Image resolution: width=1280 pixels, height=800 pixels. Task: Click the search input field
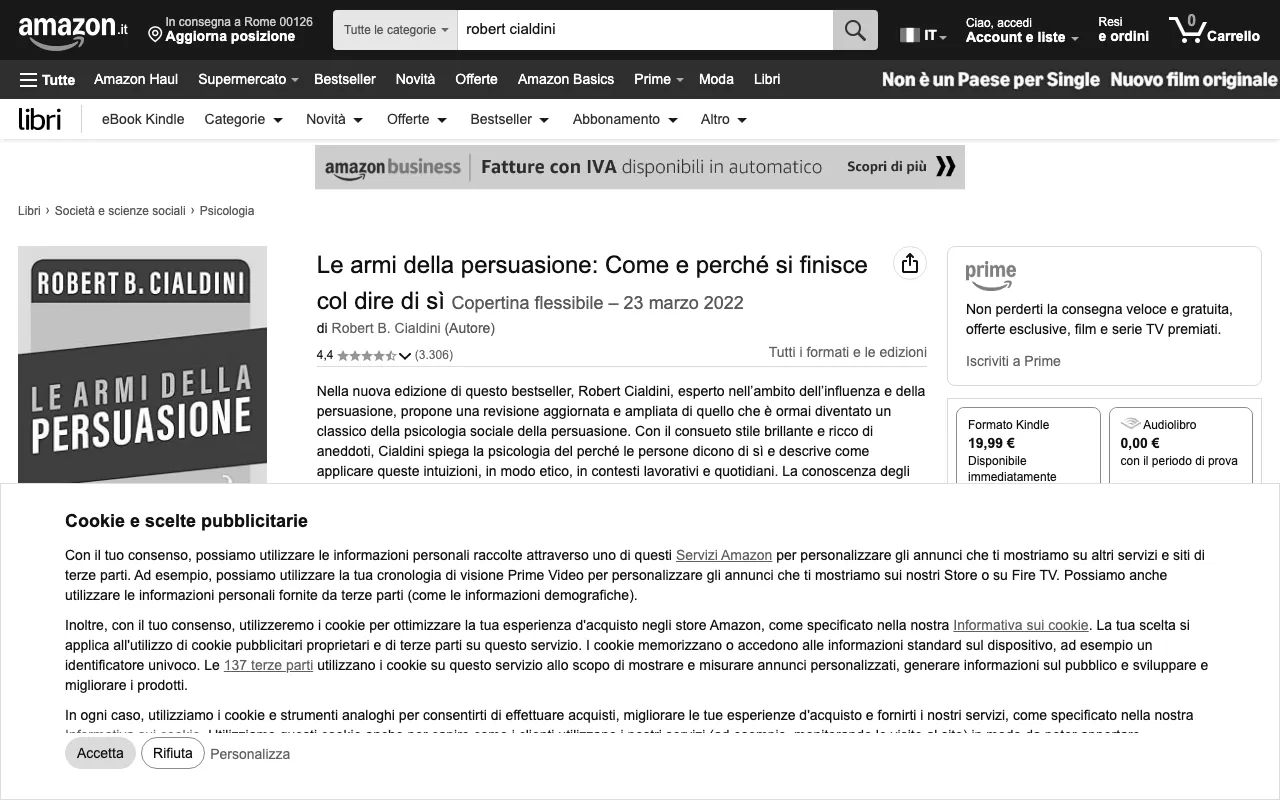pos(645,30)
